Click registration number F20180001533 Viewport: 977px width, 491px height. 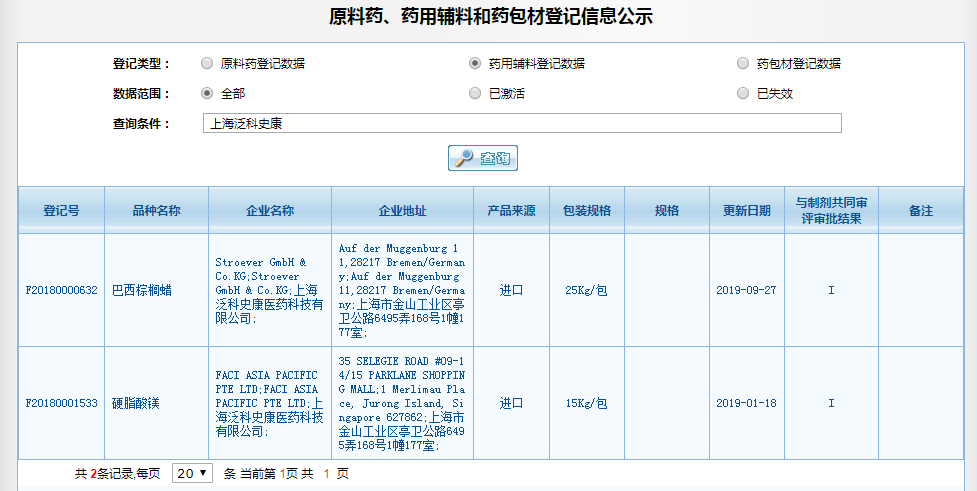(x=61, y=403)
